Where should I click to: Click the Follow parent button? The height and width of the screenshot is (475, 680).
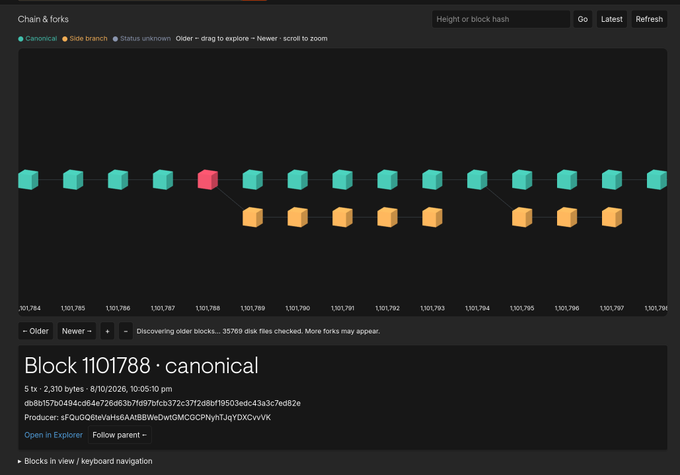click(120, 435)
